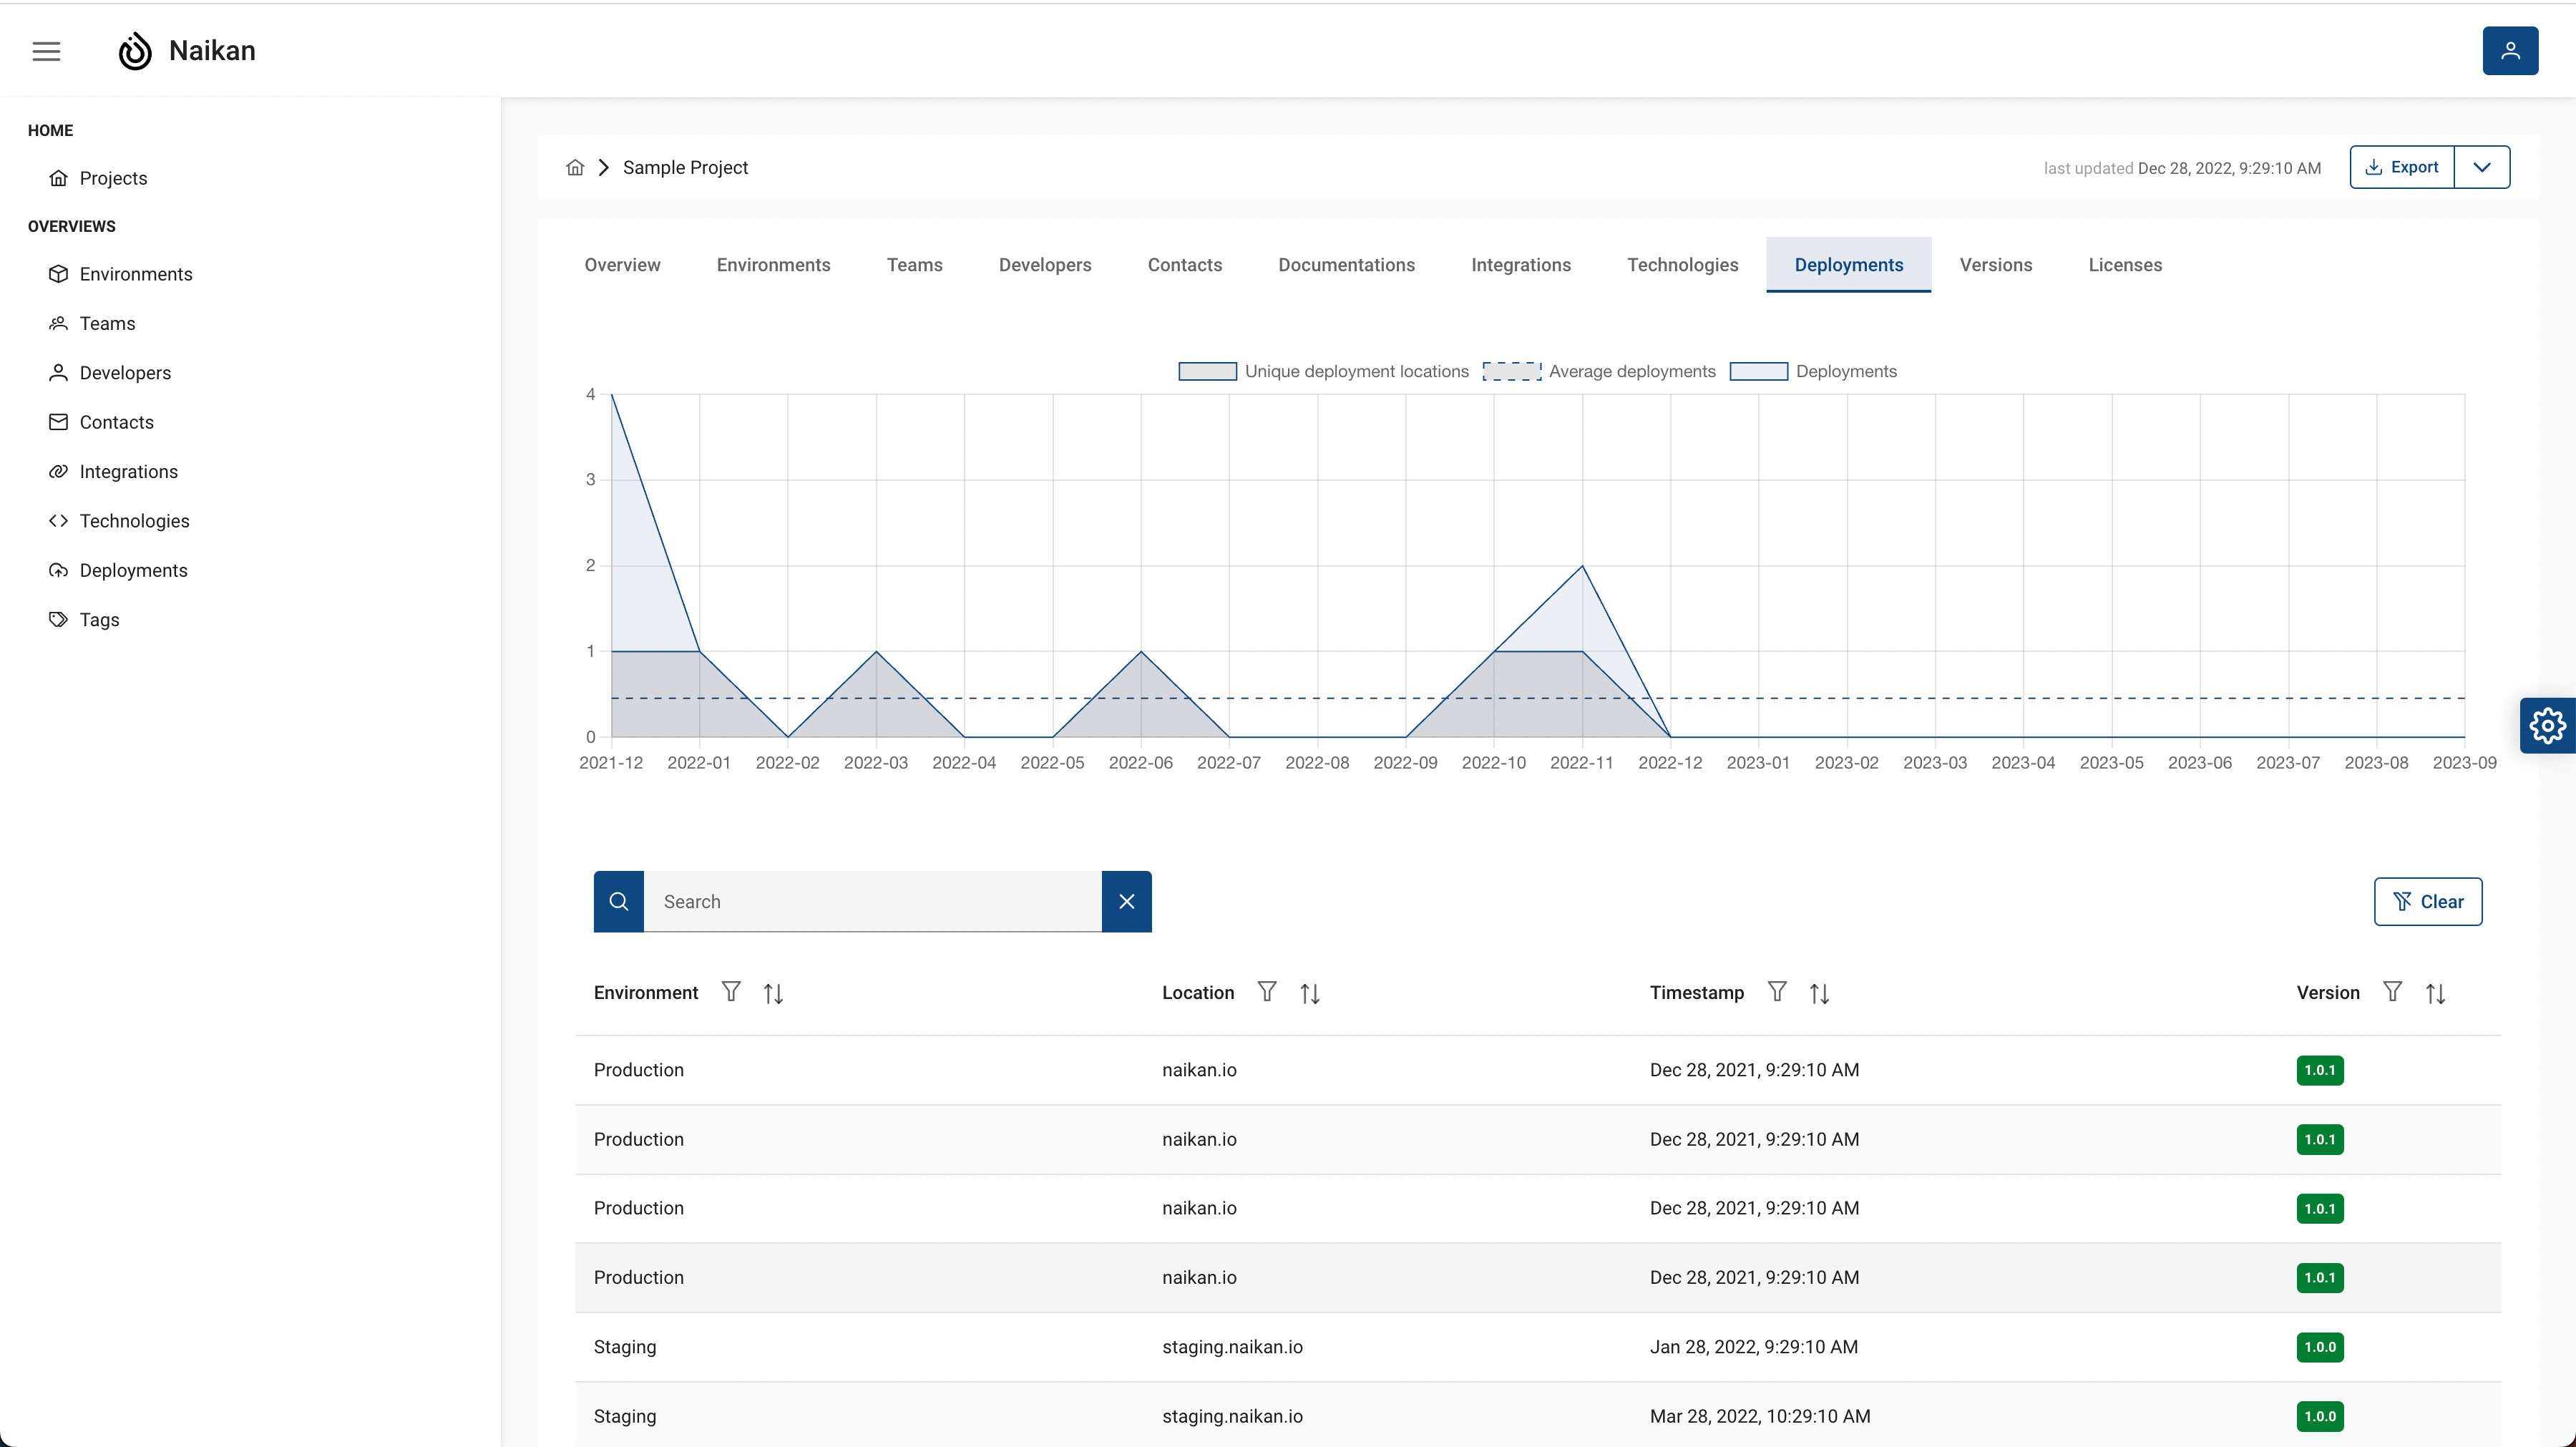Click the search input field
The image size is (2576, 1447).
(x=872, y=900)
